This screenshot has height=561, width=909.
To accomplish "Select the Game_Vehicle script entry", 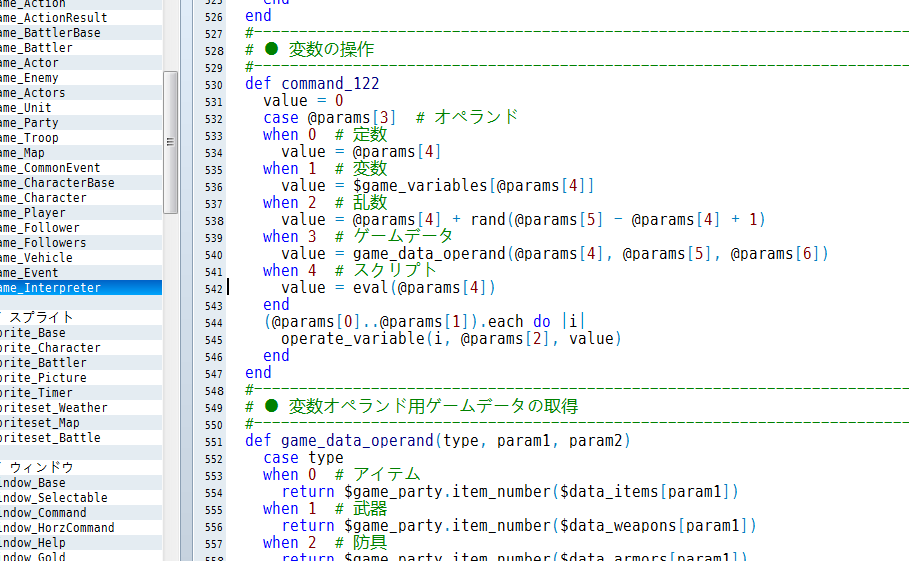I will coord(81,258).
